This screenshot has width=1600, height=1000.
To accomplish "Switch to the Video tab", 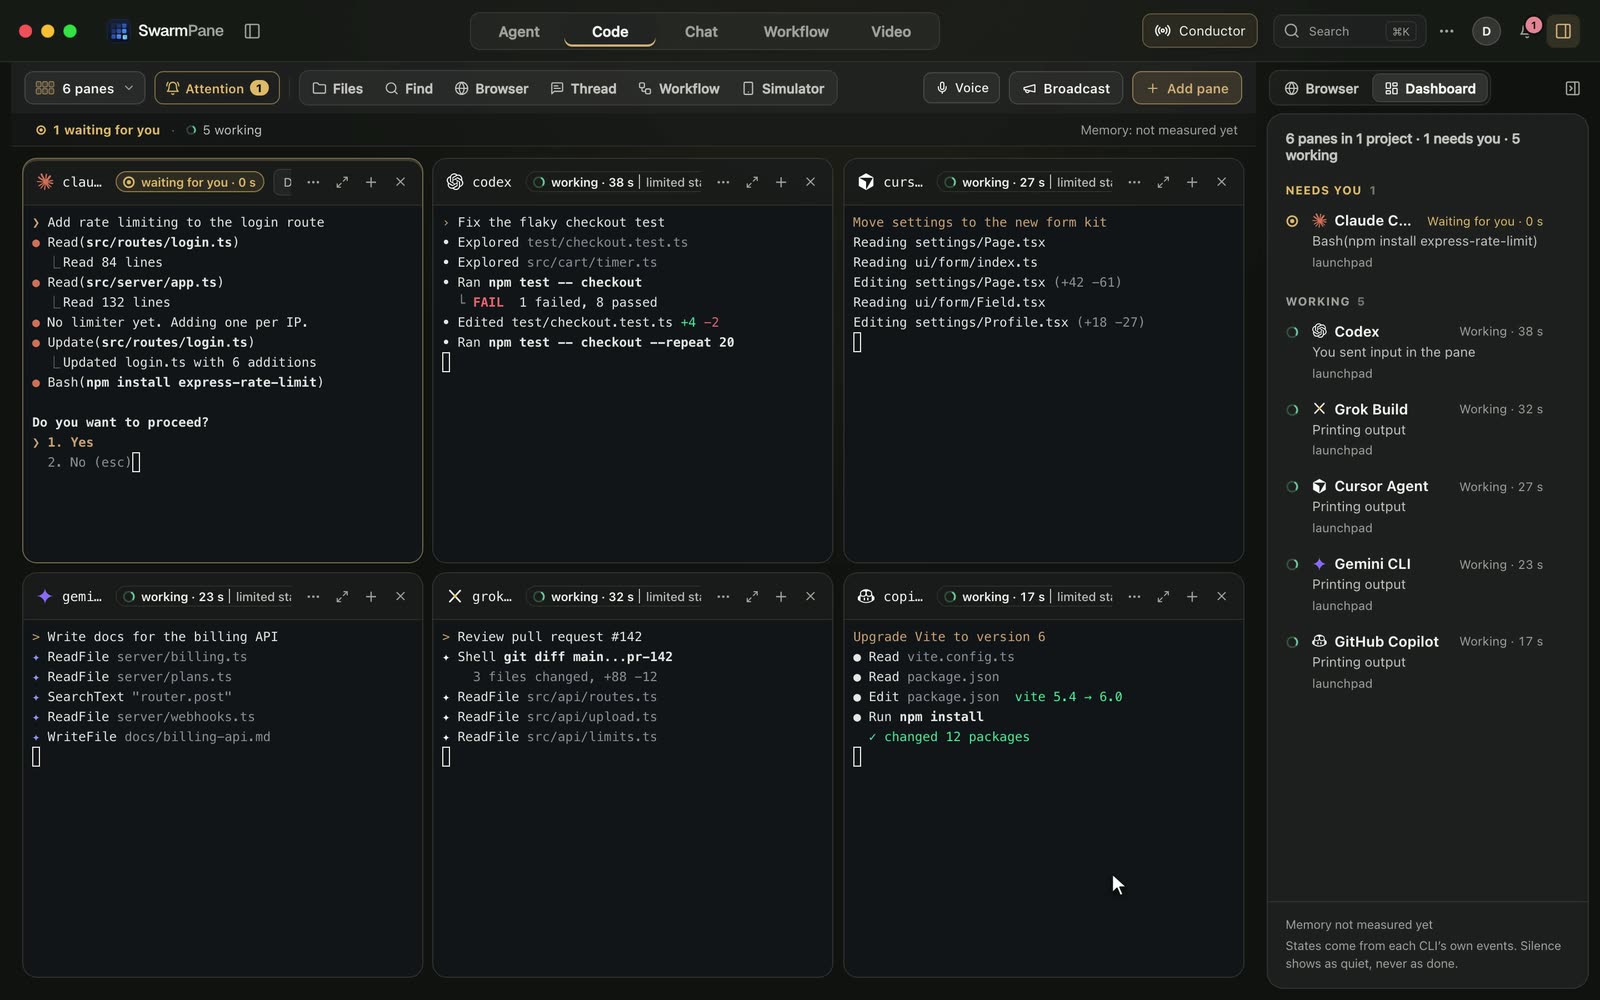I will [x=891, y=31].
